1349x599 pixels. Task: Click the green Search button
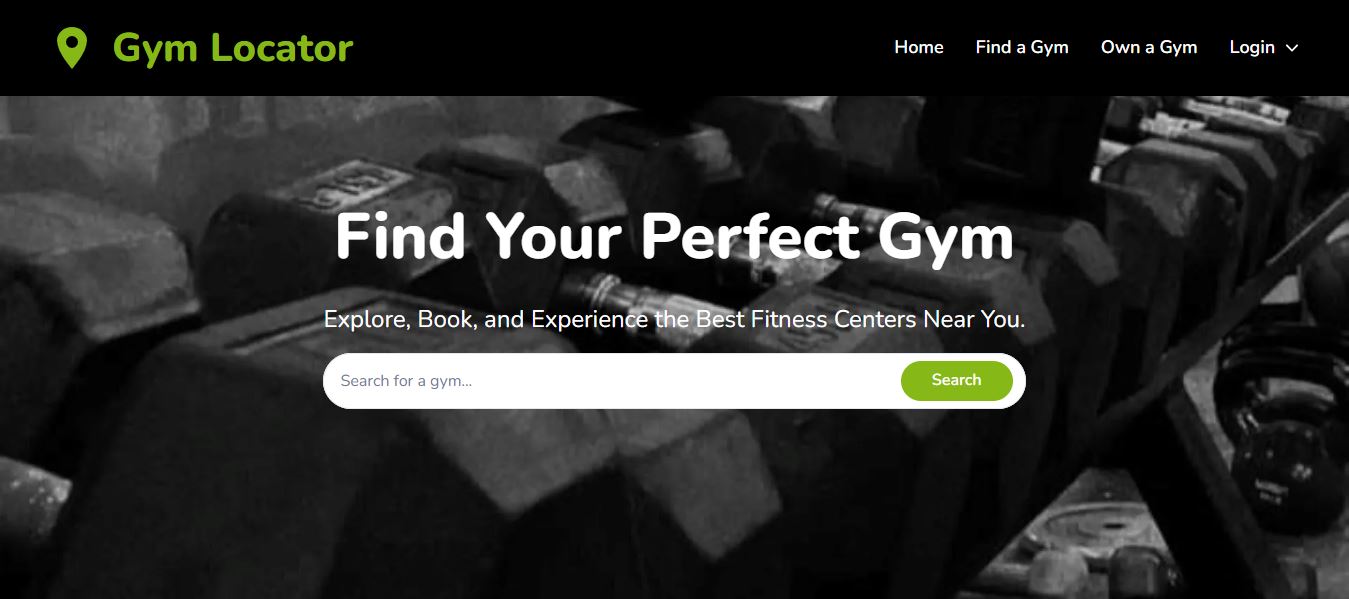tap(956, 380)
